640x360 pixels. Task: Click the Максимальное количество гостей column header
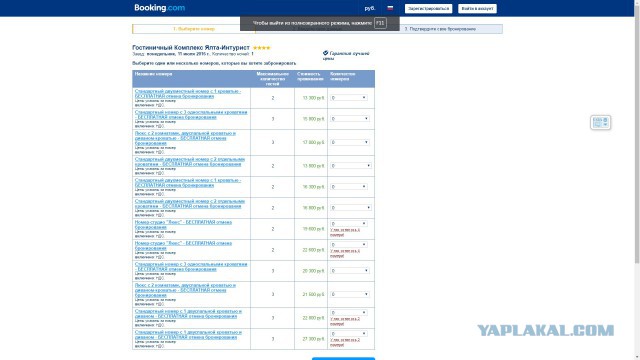point(273,79)
